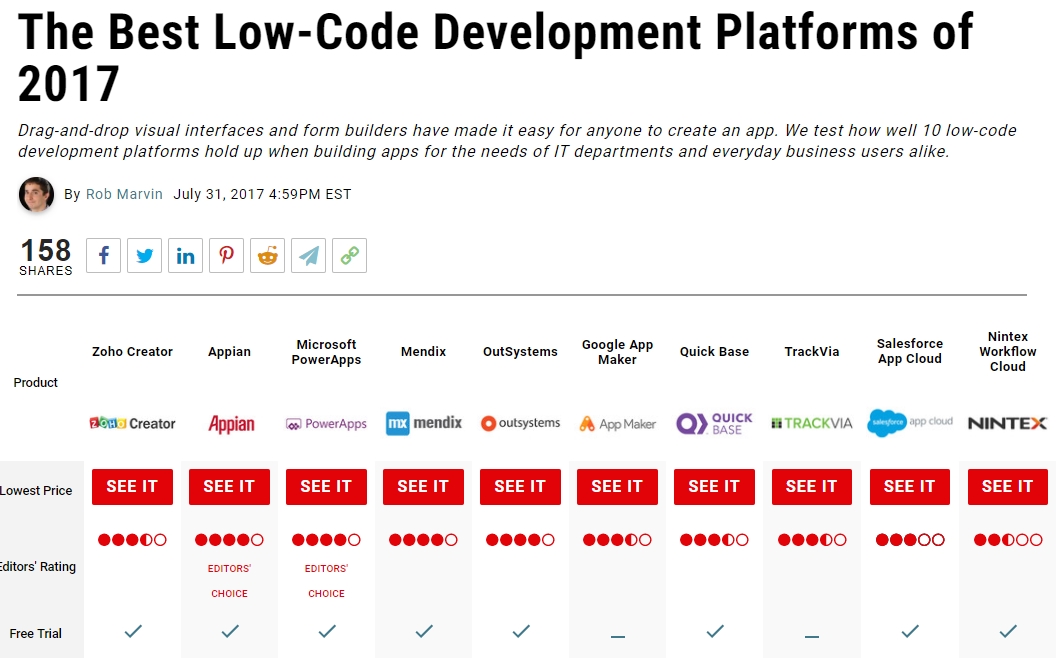
Task: Click the Zoho Creator logo
Action: [x=133, y=424]
